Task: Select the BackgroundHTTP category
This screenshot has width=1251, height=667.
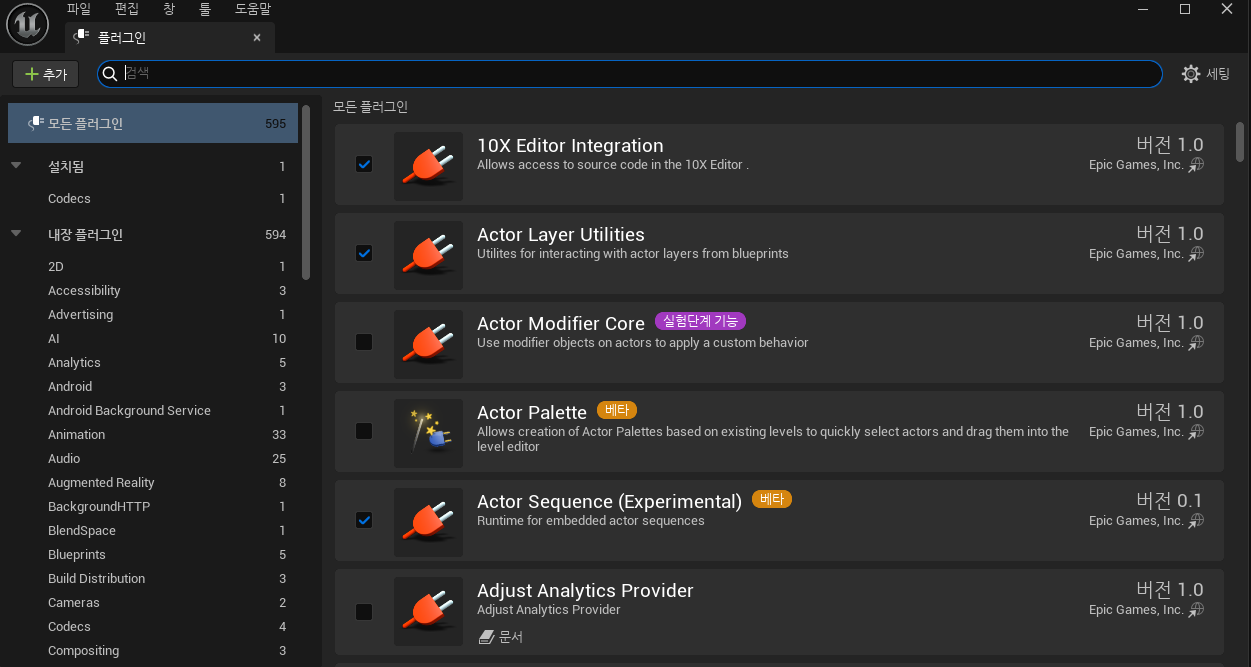Action: (x=153, y=507)
